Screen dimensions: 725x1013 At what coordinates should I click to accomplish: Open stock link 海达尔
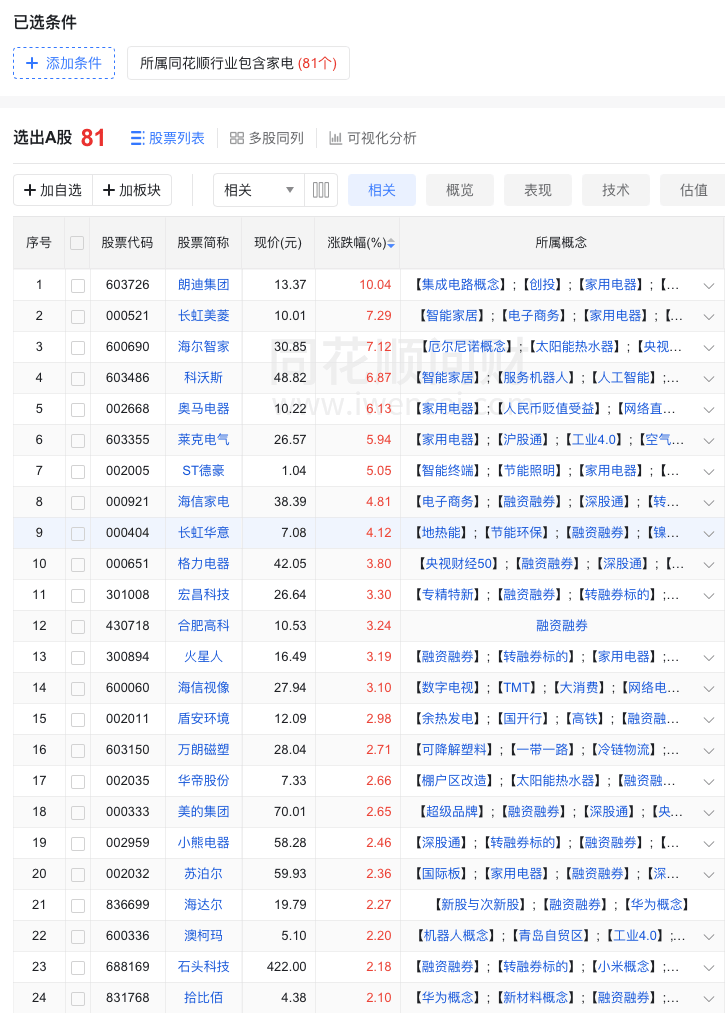(204, 904)
